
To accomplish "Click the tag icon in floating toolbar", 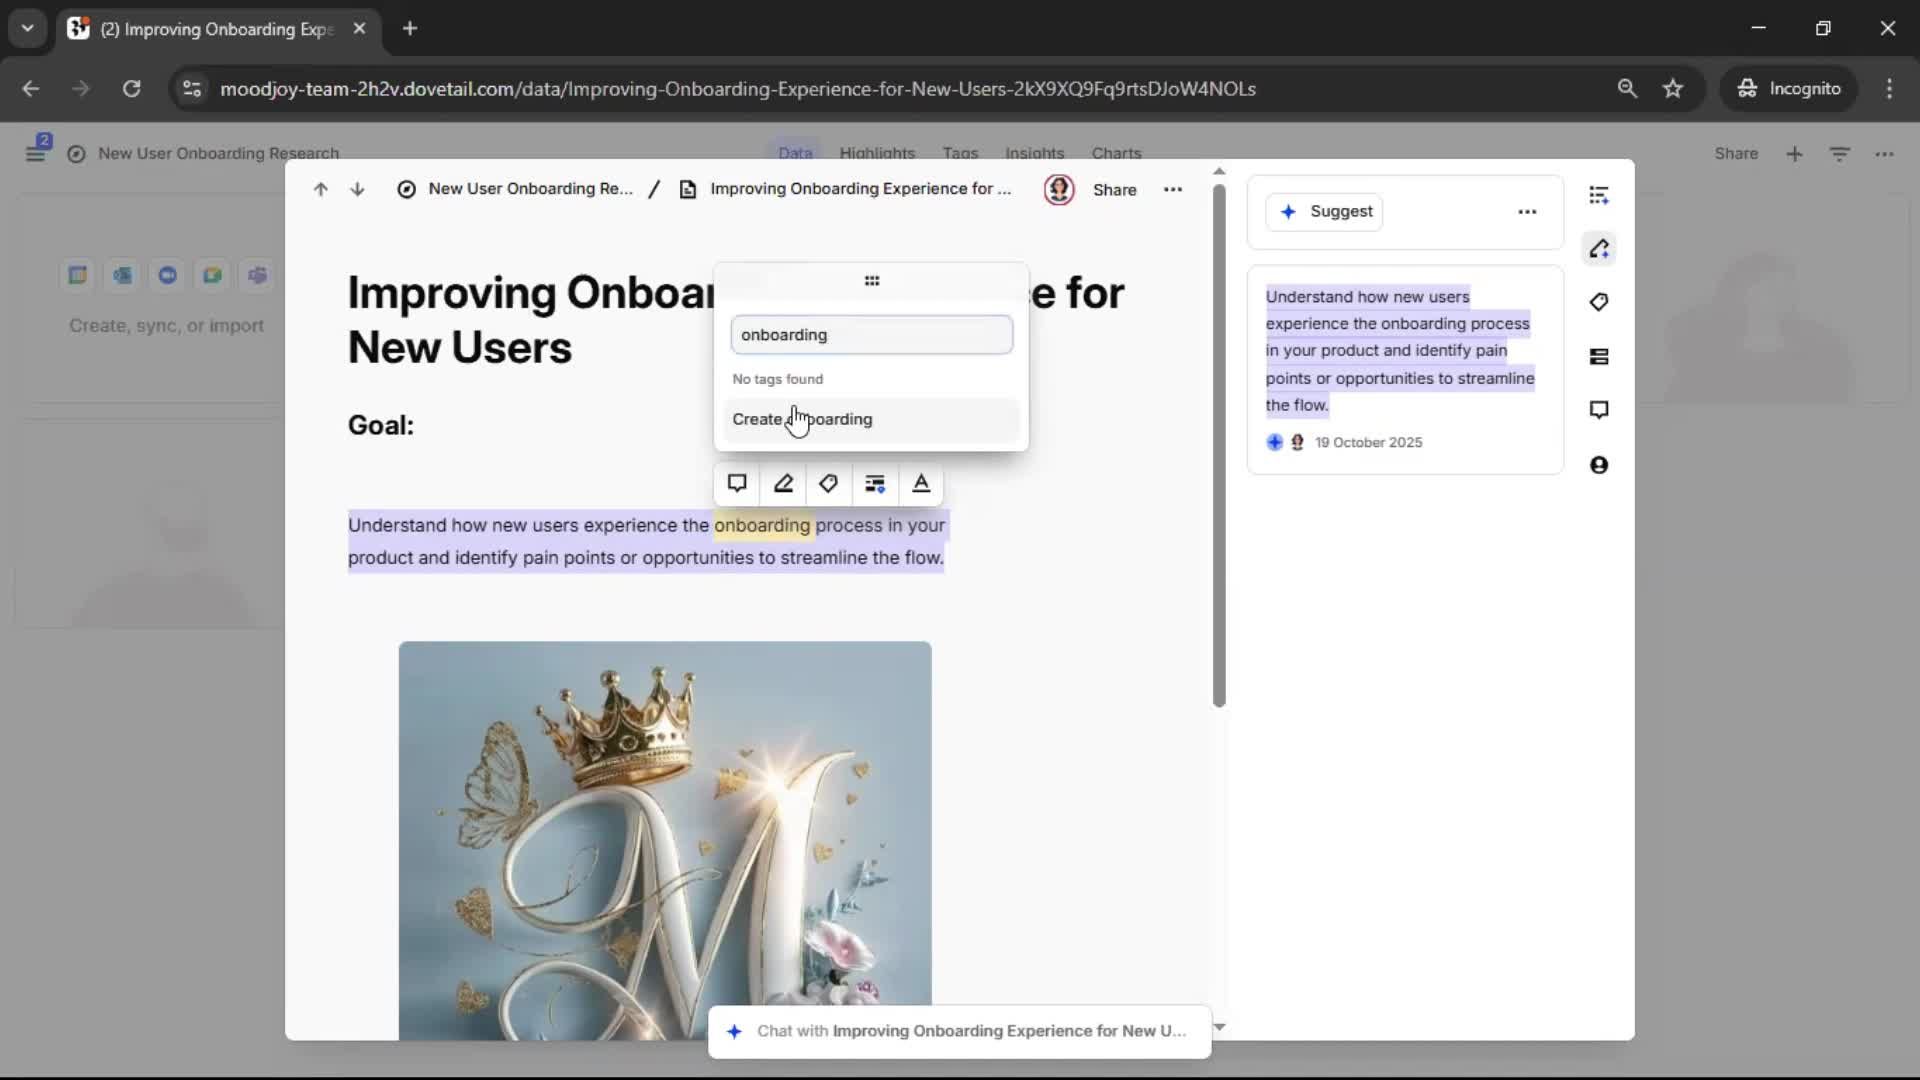I will [828, 484].
